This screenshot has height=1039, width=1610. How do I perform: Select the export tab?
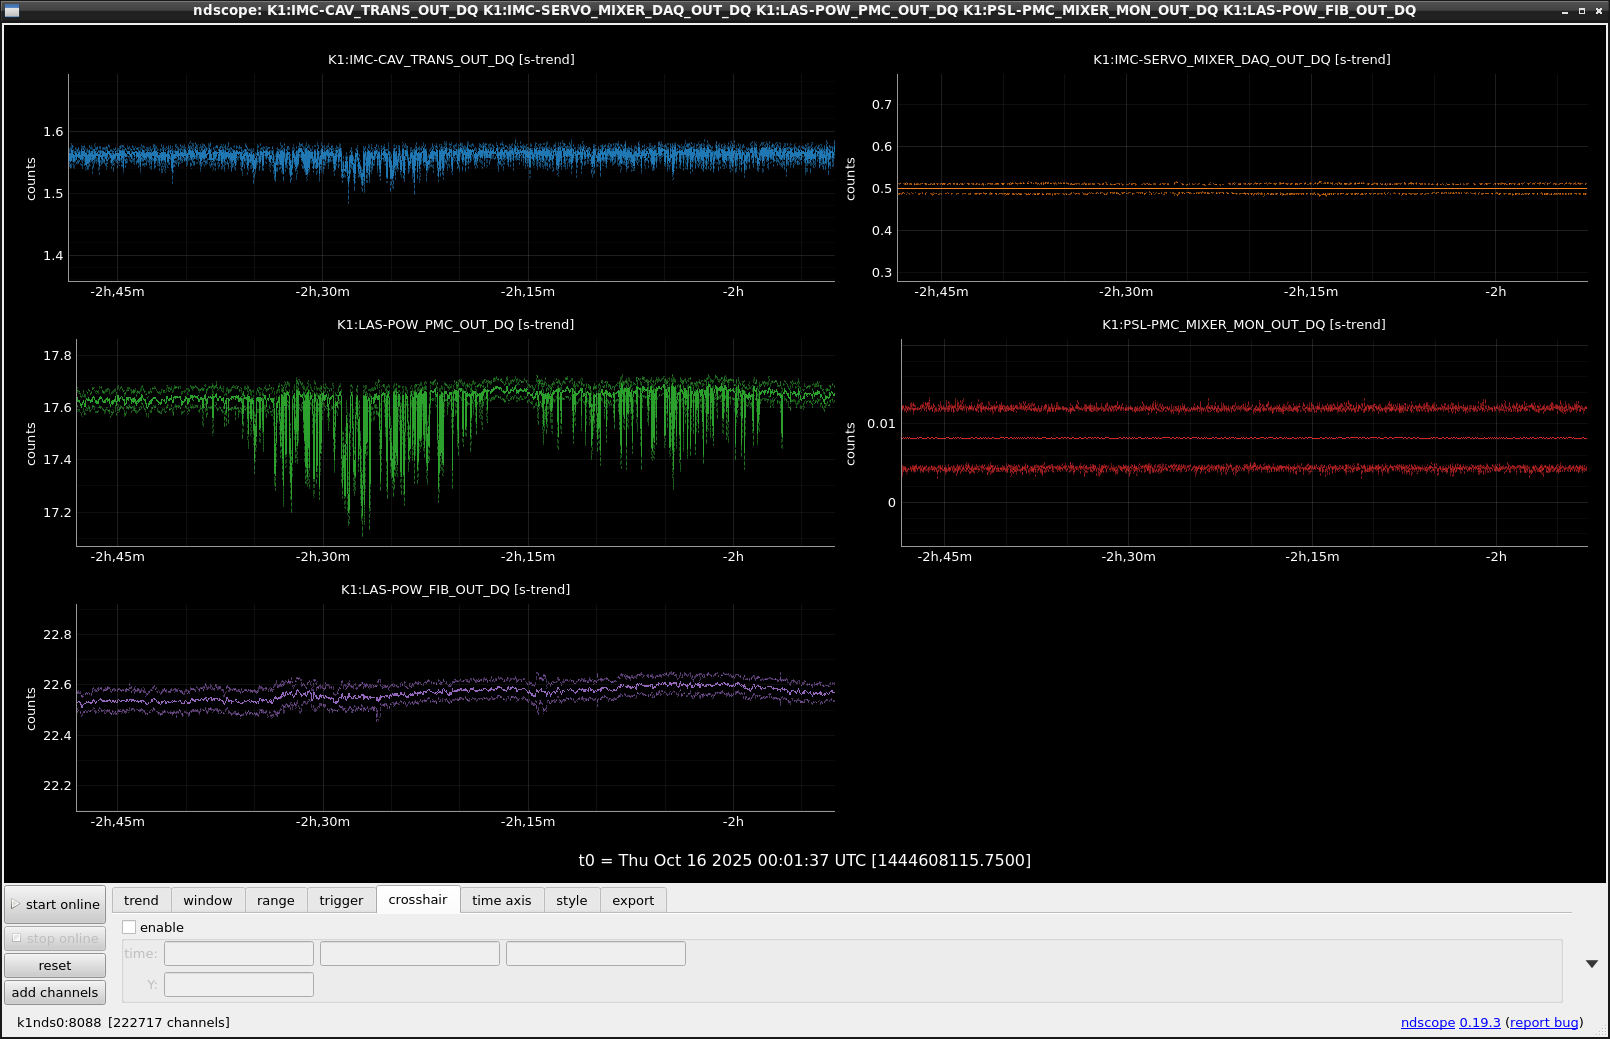point(632,900)
